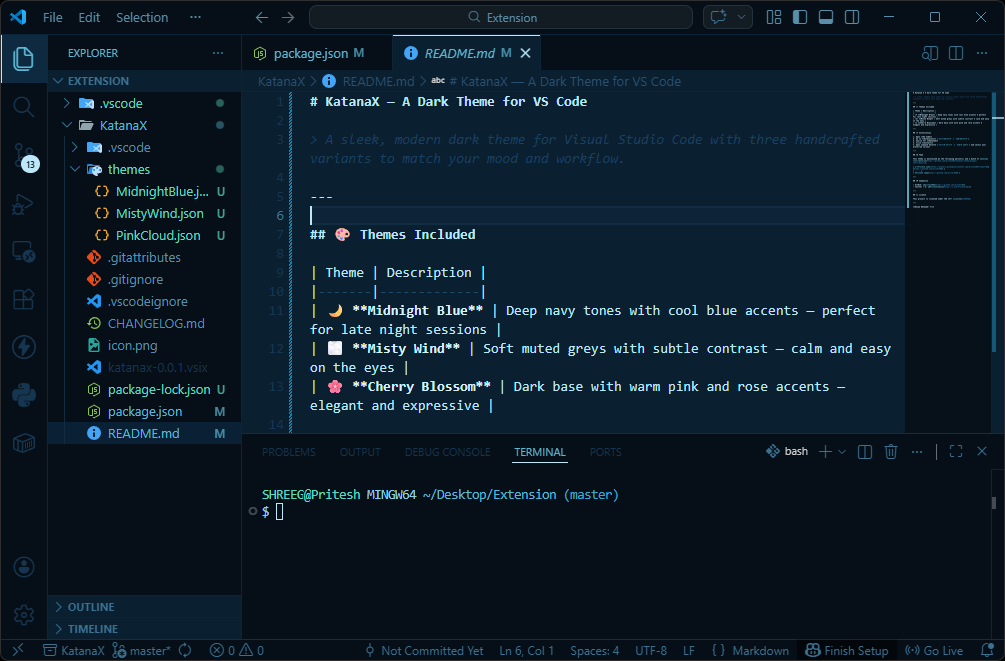
Task: Split the terminal pane
Action: (865, 452)
